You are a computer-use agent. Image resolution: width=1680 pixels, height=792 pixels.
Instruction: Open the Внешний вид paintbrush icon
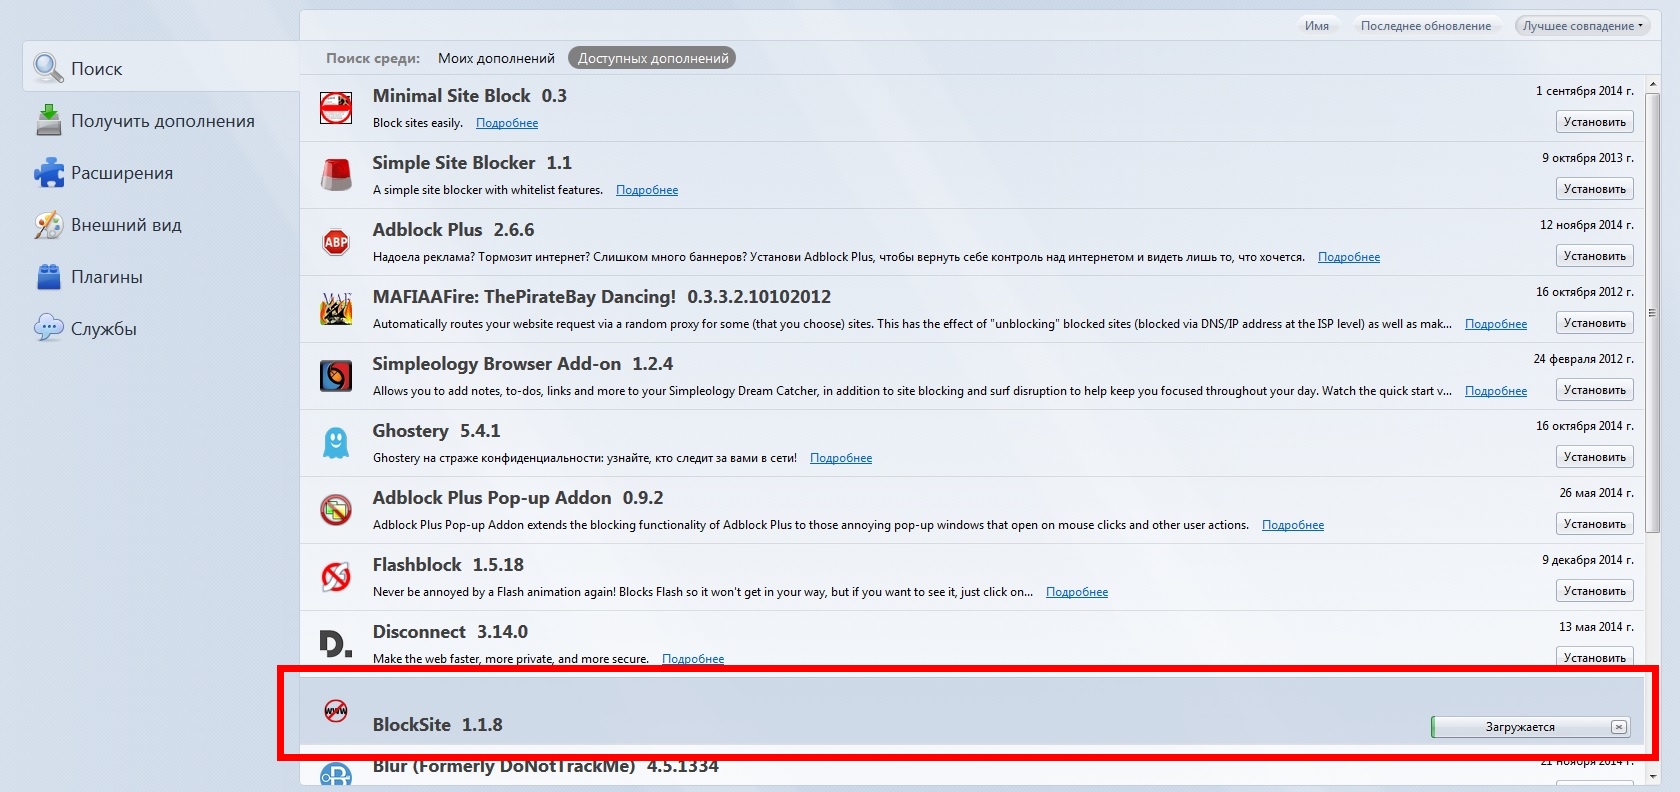click(48, 224)
